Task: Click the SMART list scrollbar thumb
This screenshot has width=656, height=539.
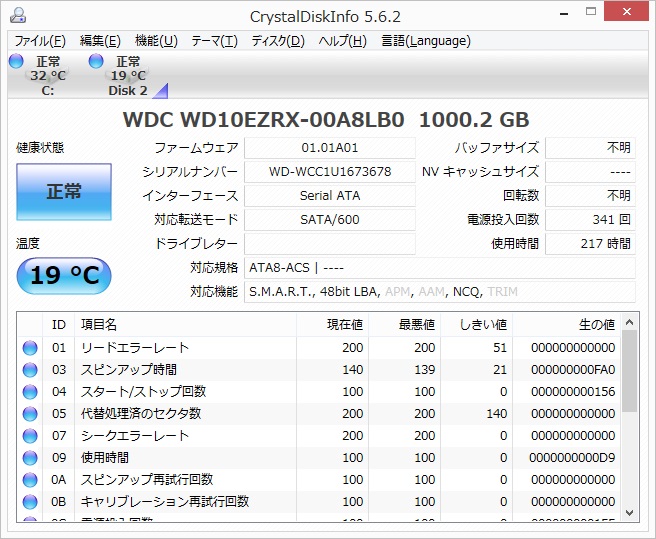Action: coord(629,371)
